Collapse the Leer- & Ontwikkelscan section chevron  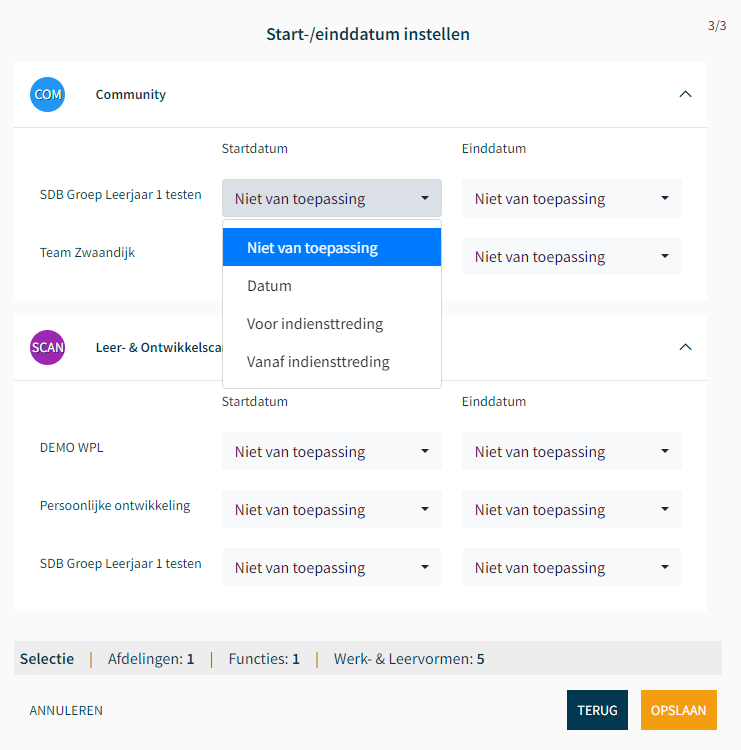pyautogui.click(x=685, y=347)
